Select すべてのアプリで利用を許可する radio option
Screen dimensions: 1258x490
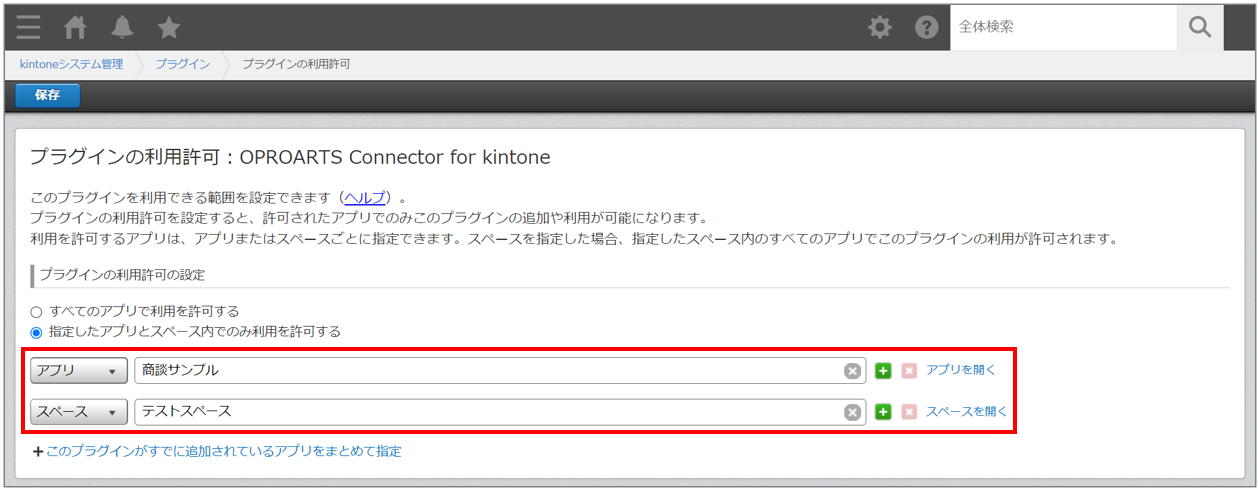tap(36, 311)
